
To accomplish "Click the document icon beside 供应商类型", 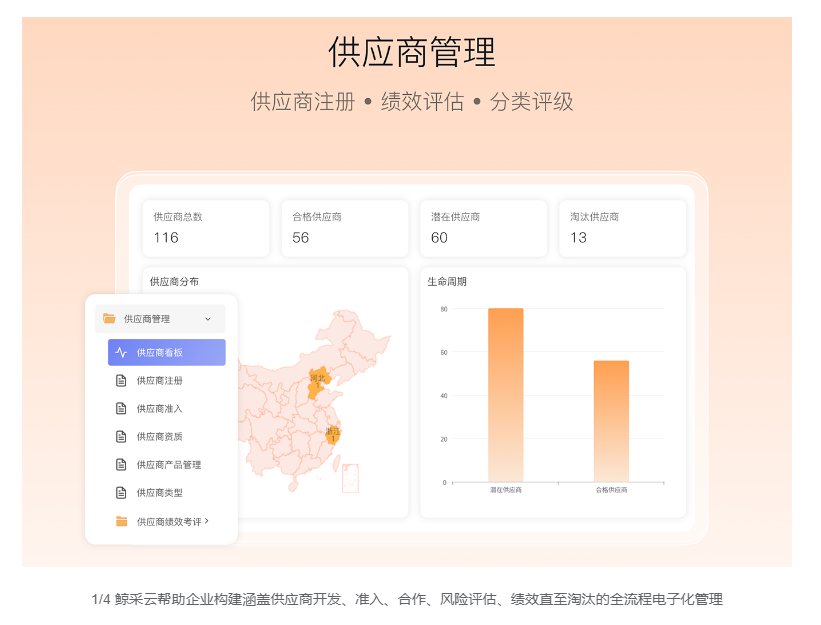I will click(x=121, y=492).
